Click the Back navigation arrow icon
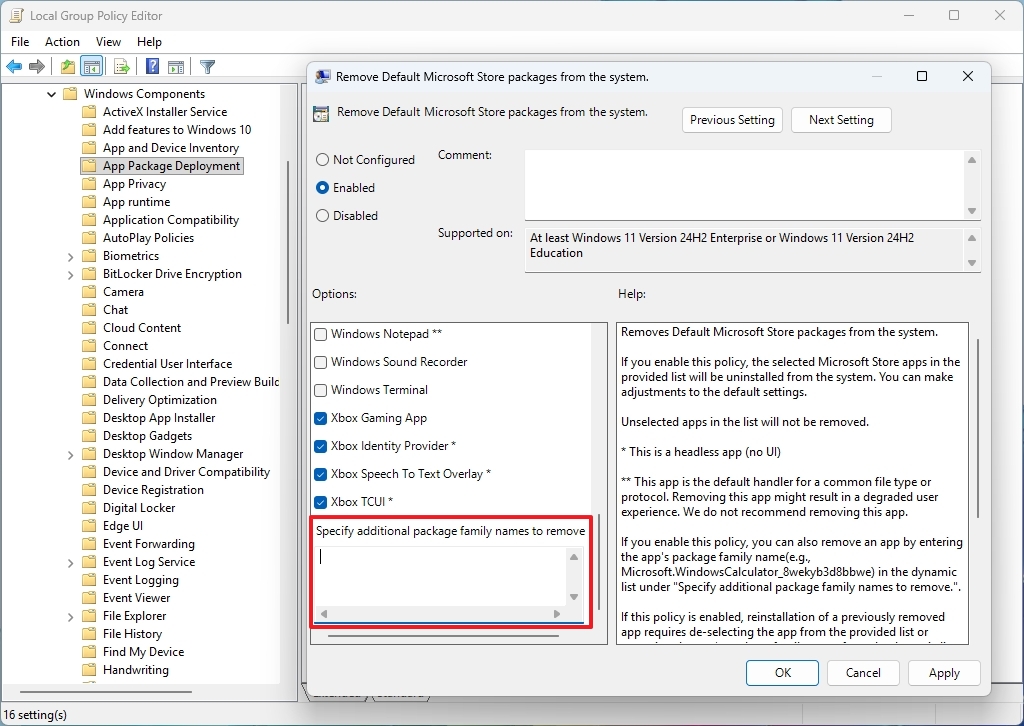Viewport: 1024px width, 726px height. pos(13,66)
